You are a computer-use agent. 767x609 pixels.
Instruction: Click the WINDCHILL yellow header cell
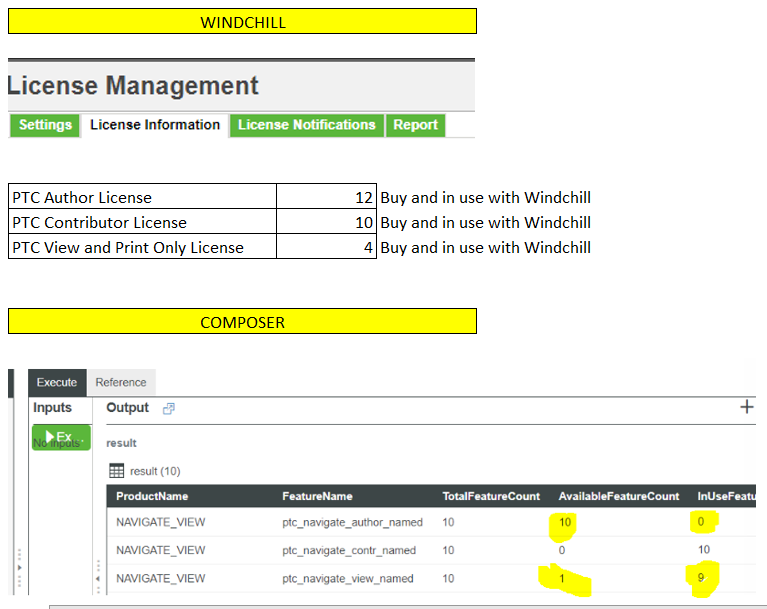(243, 22)
